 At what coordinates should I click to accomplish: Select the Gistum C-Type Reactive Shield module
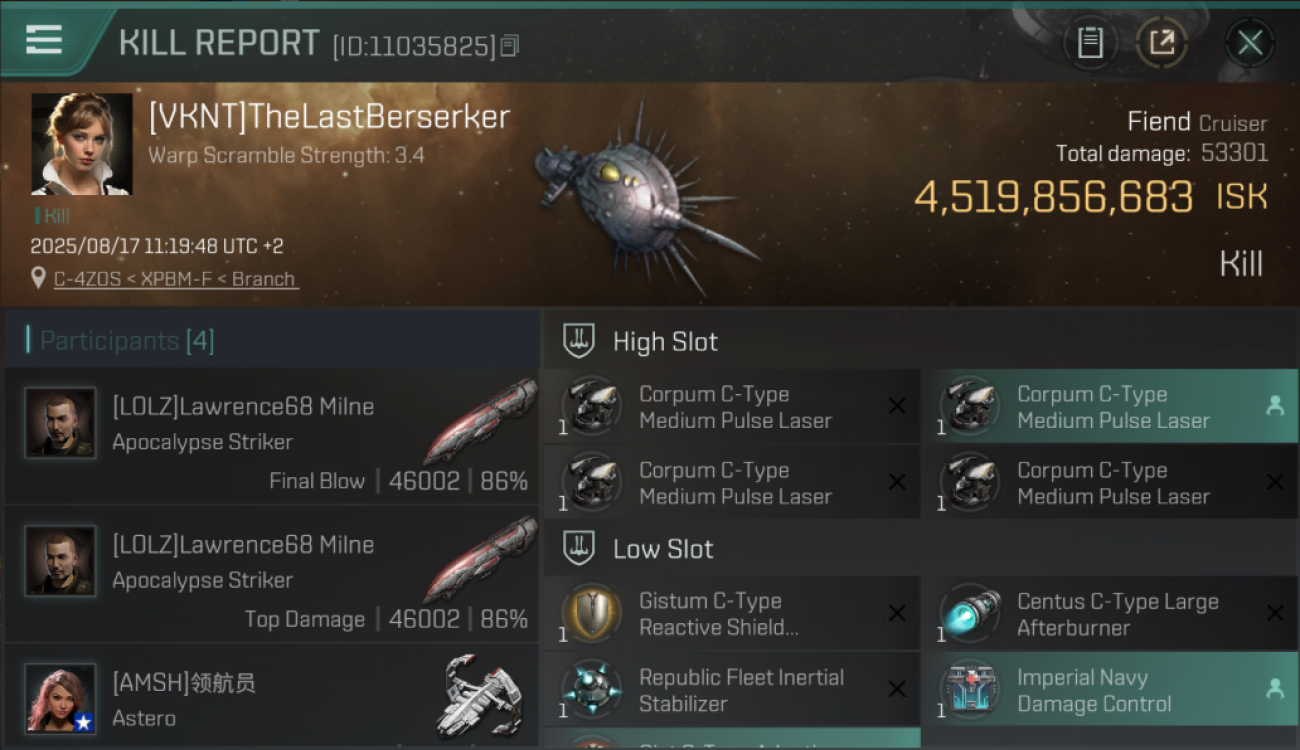click(x=732, y=613)
